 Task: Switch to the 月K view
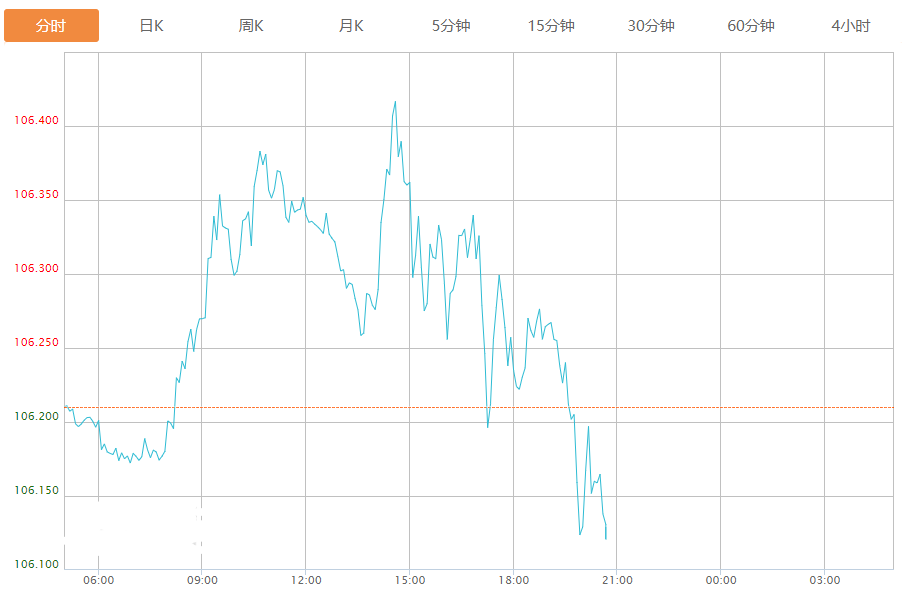[351, 26]
